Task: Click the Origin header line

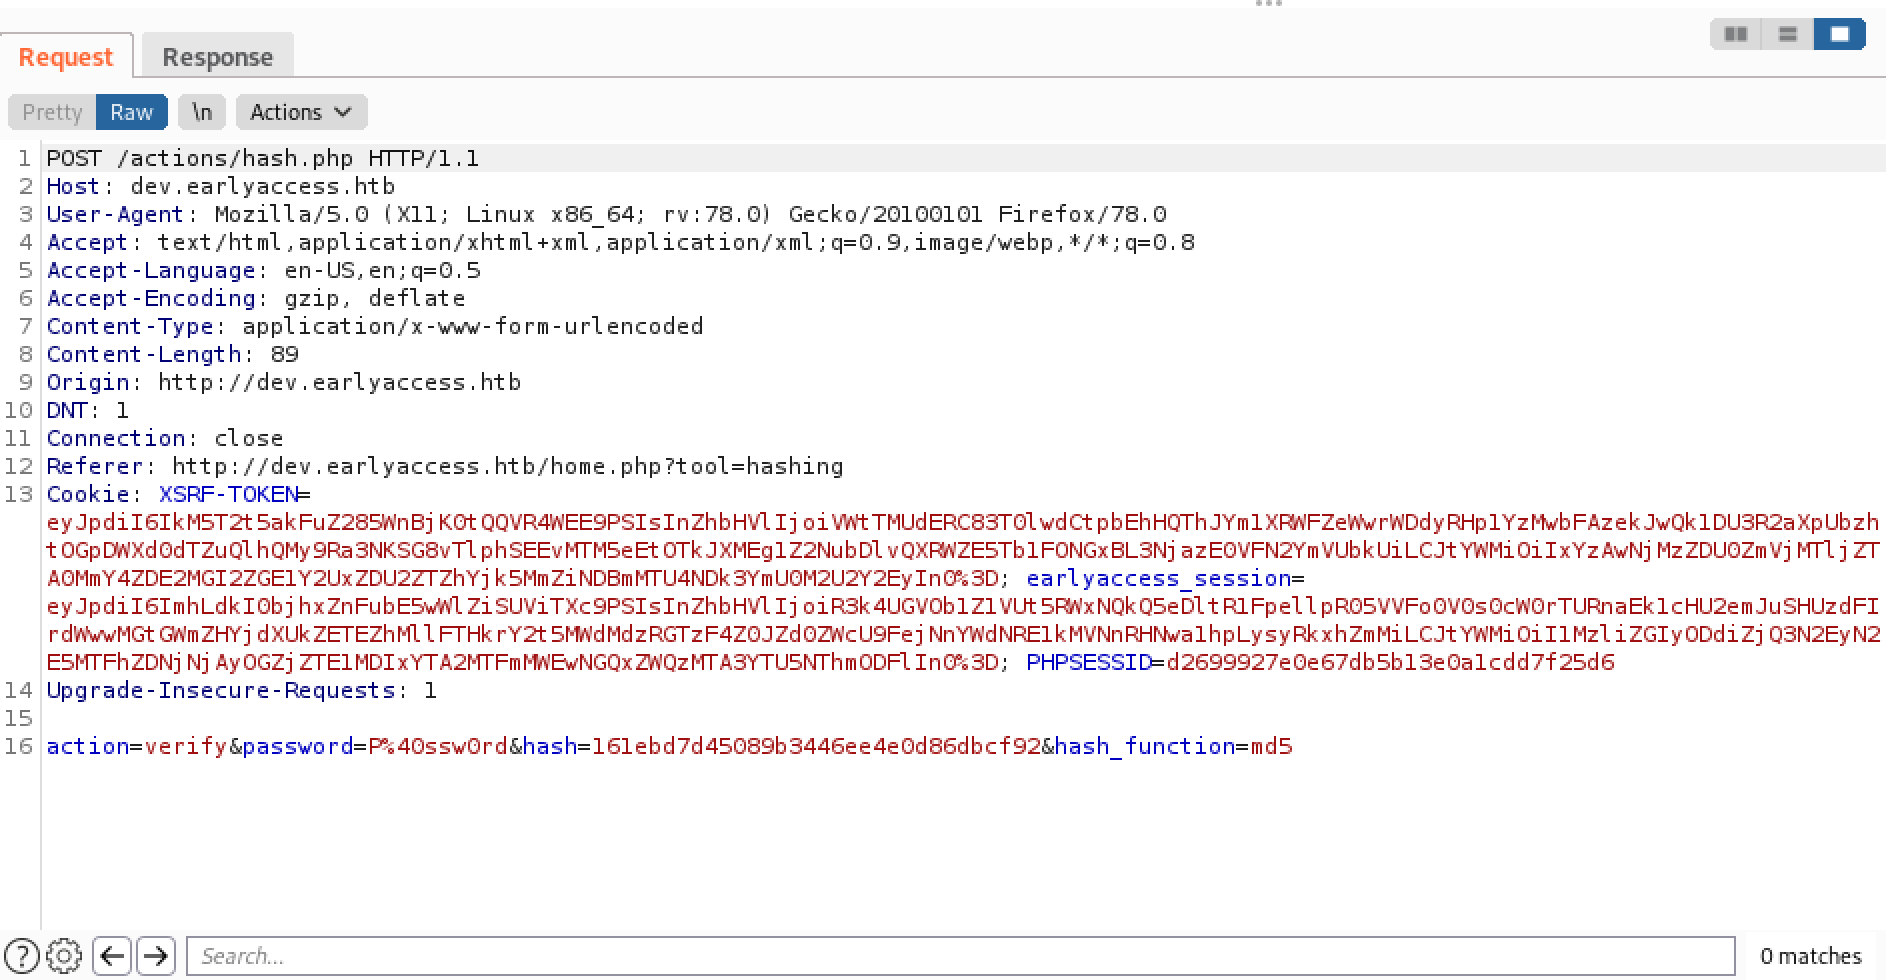Action: 284,382
